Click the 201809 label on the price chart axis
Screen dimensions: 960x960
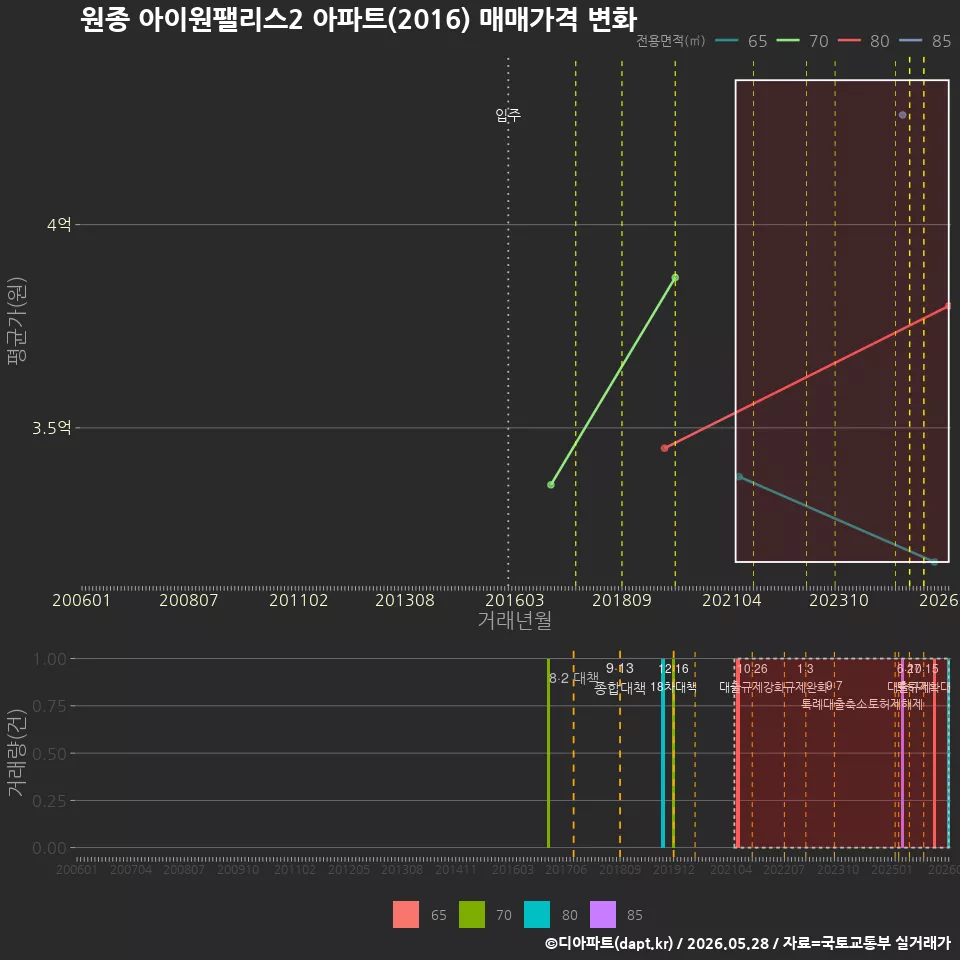point(622,600)
